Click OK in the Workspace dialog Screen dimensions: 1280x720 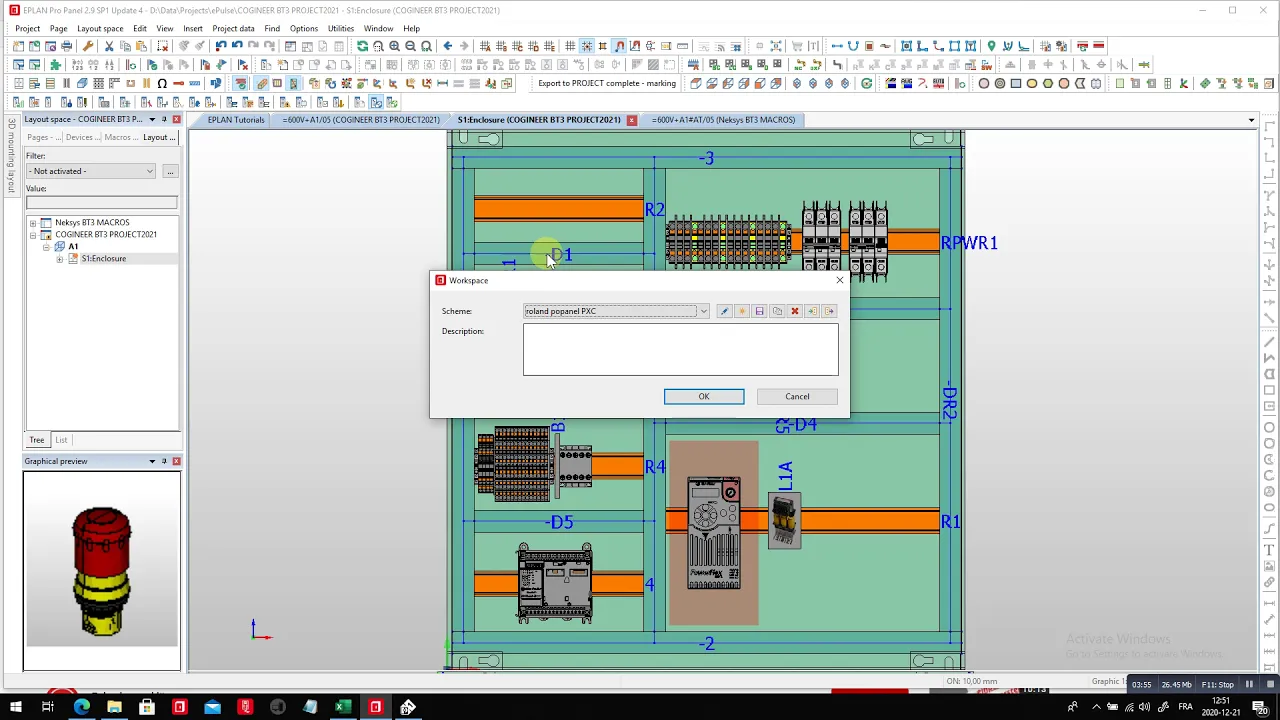coord(704,396)
